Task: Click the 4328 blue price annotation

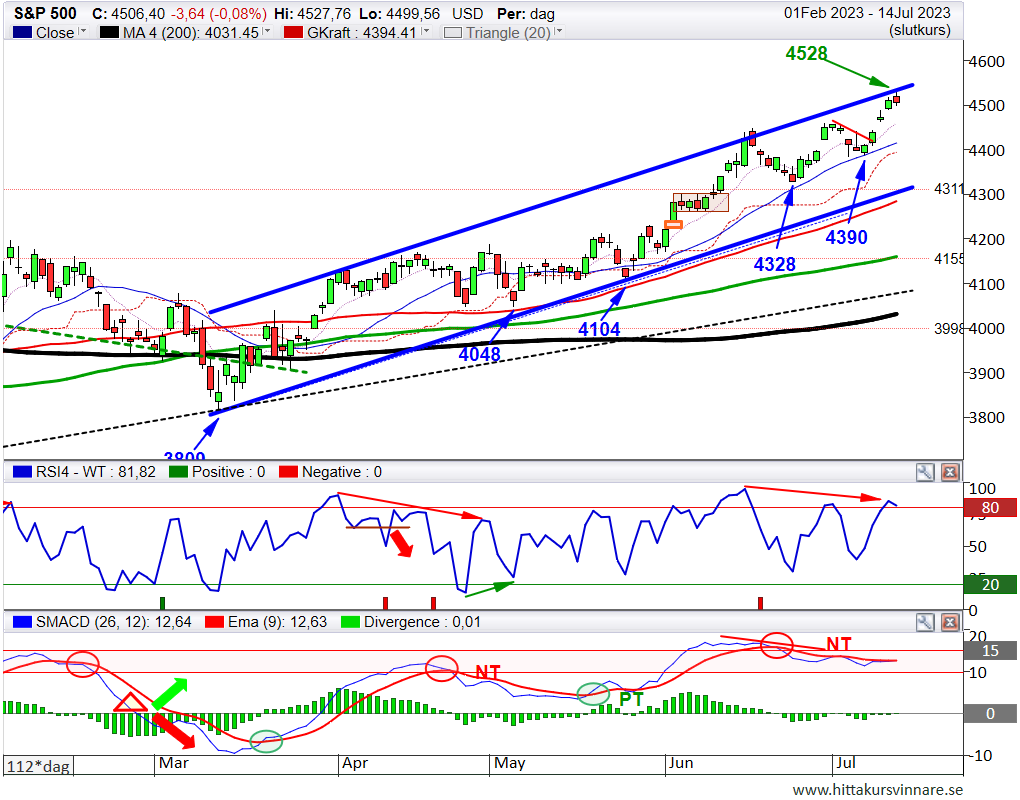Action: click(775, 264)
